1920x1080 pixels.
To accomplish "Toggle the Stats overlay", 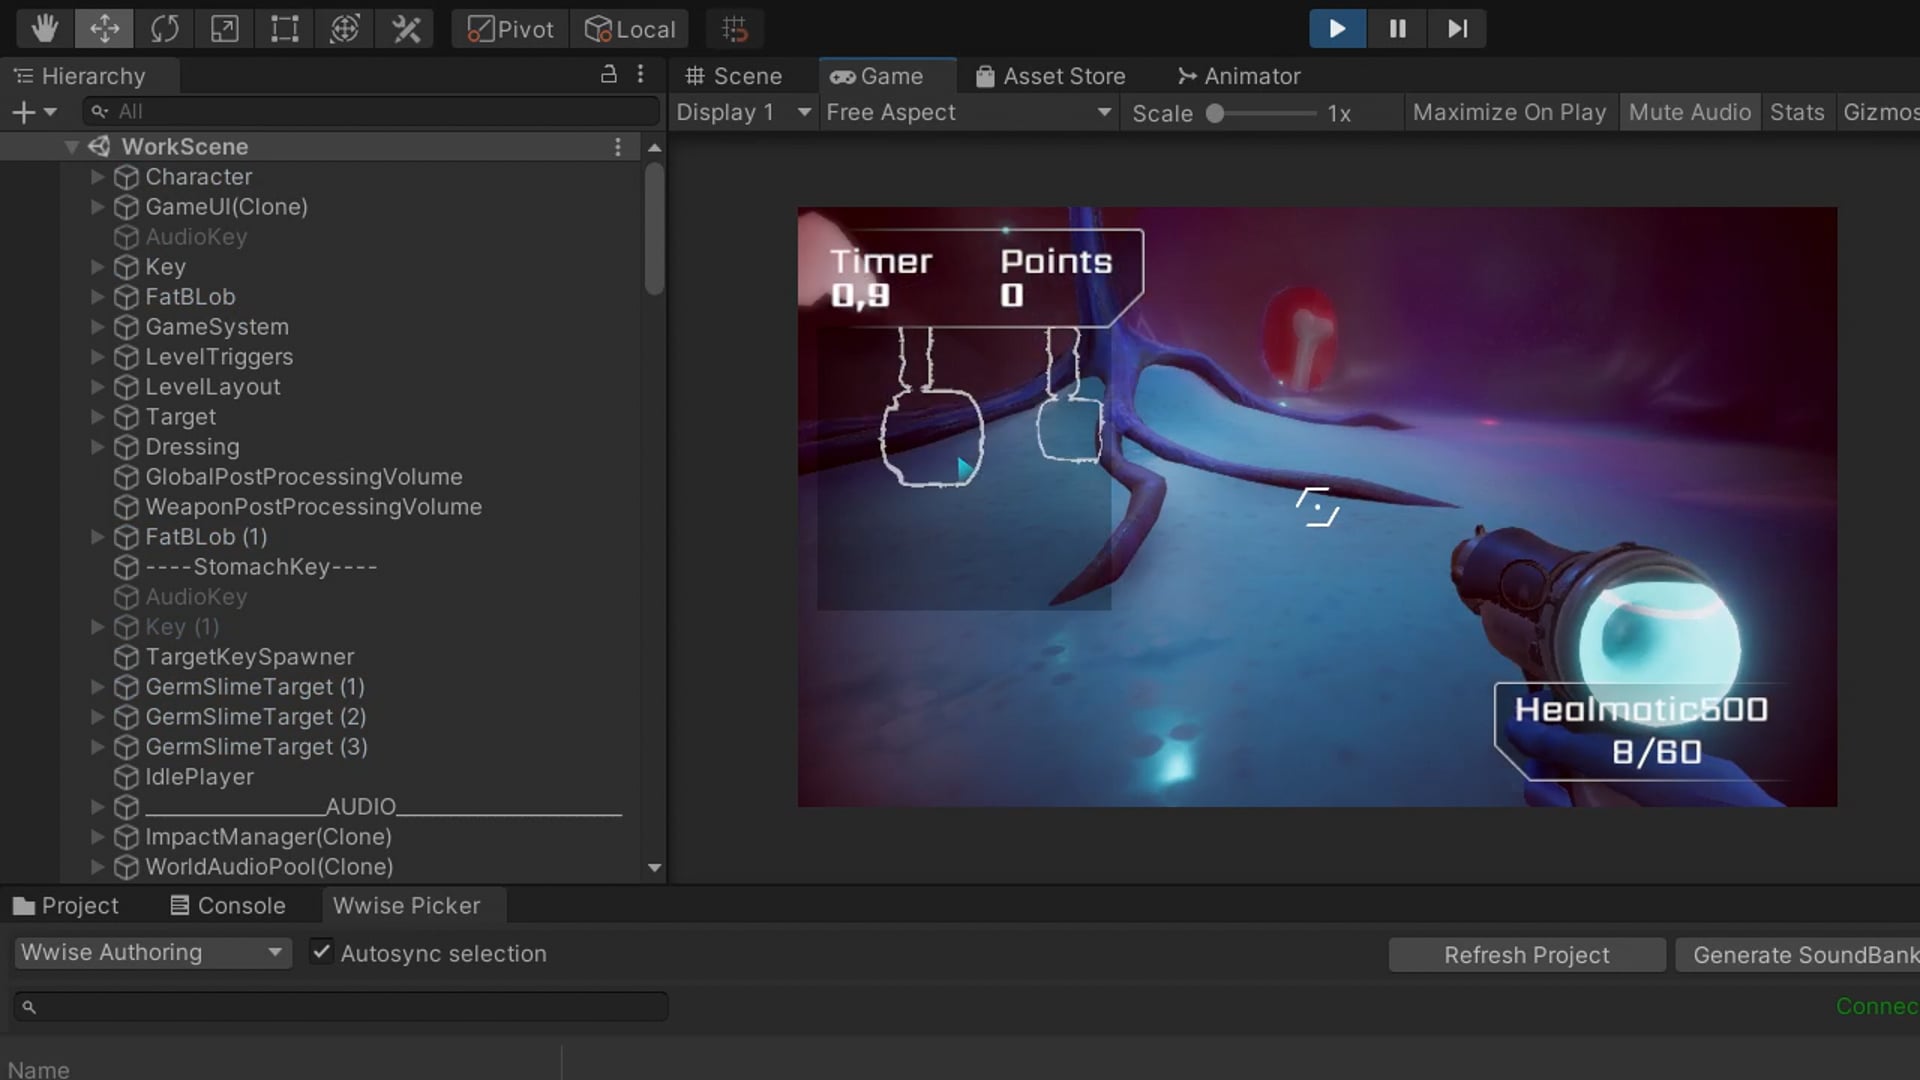I will coord(1797,112).
